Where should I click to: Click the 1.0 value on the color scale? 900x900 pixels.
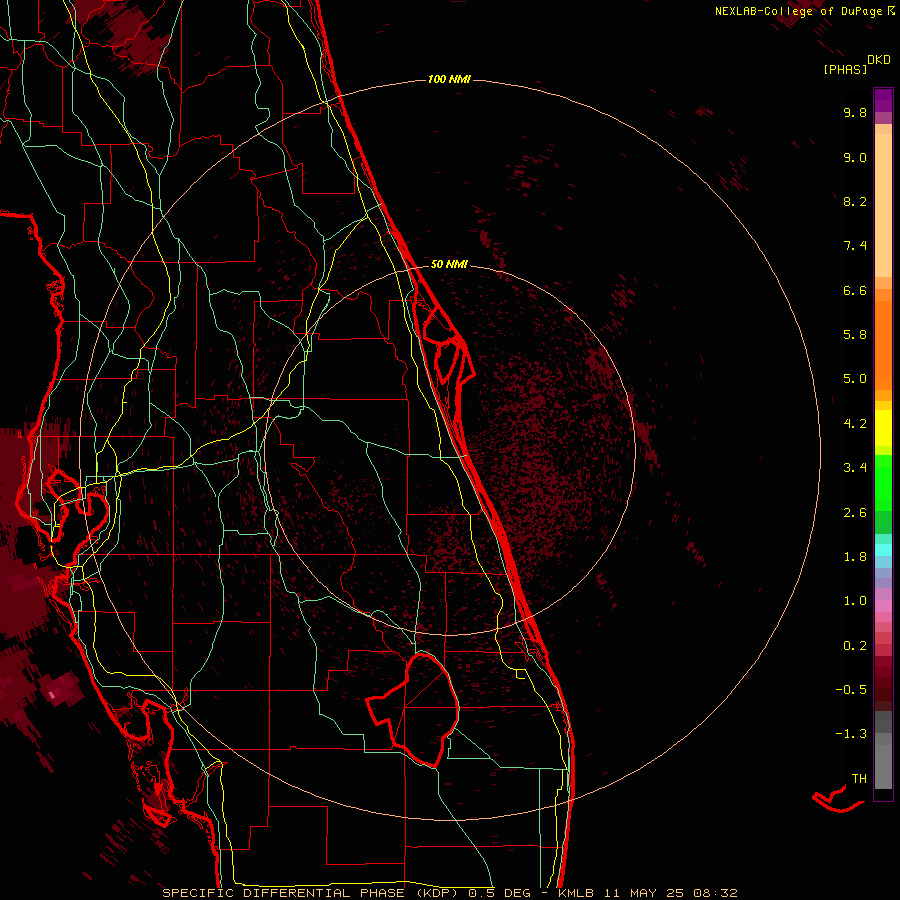[855, 601]
